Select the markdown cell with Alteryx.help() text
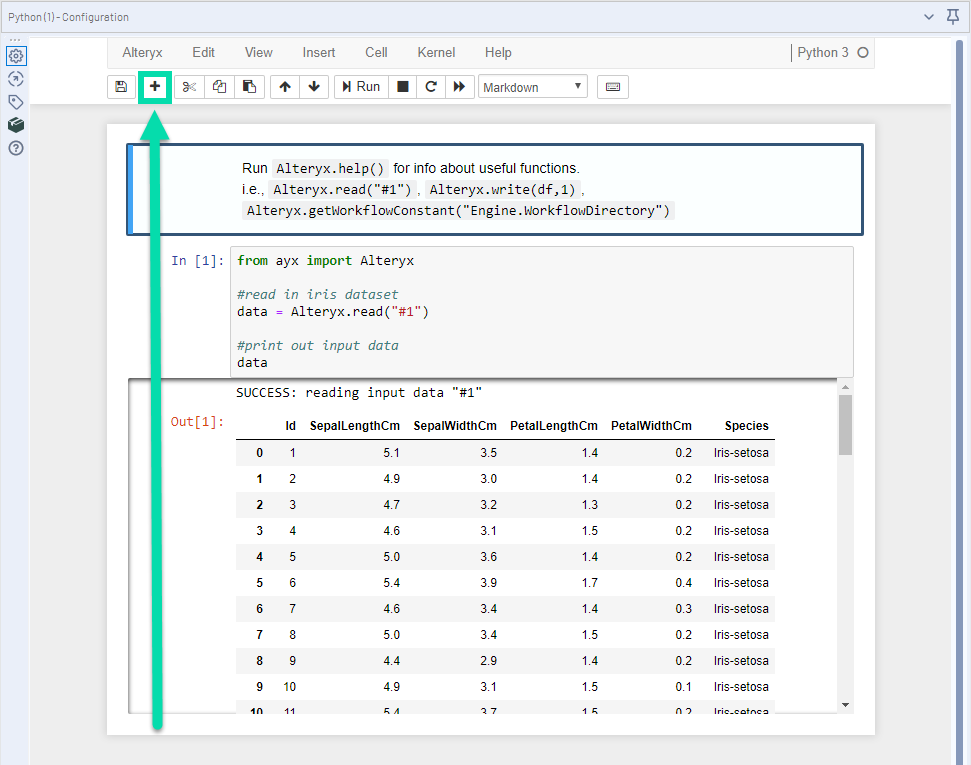The height and width of the screenshot is (765, 971). click(x=495, y=190)
